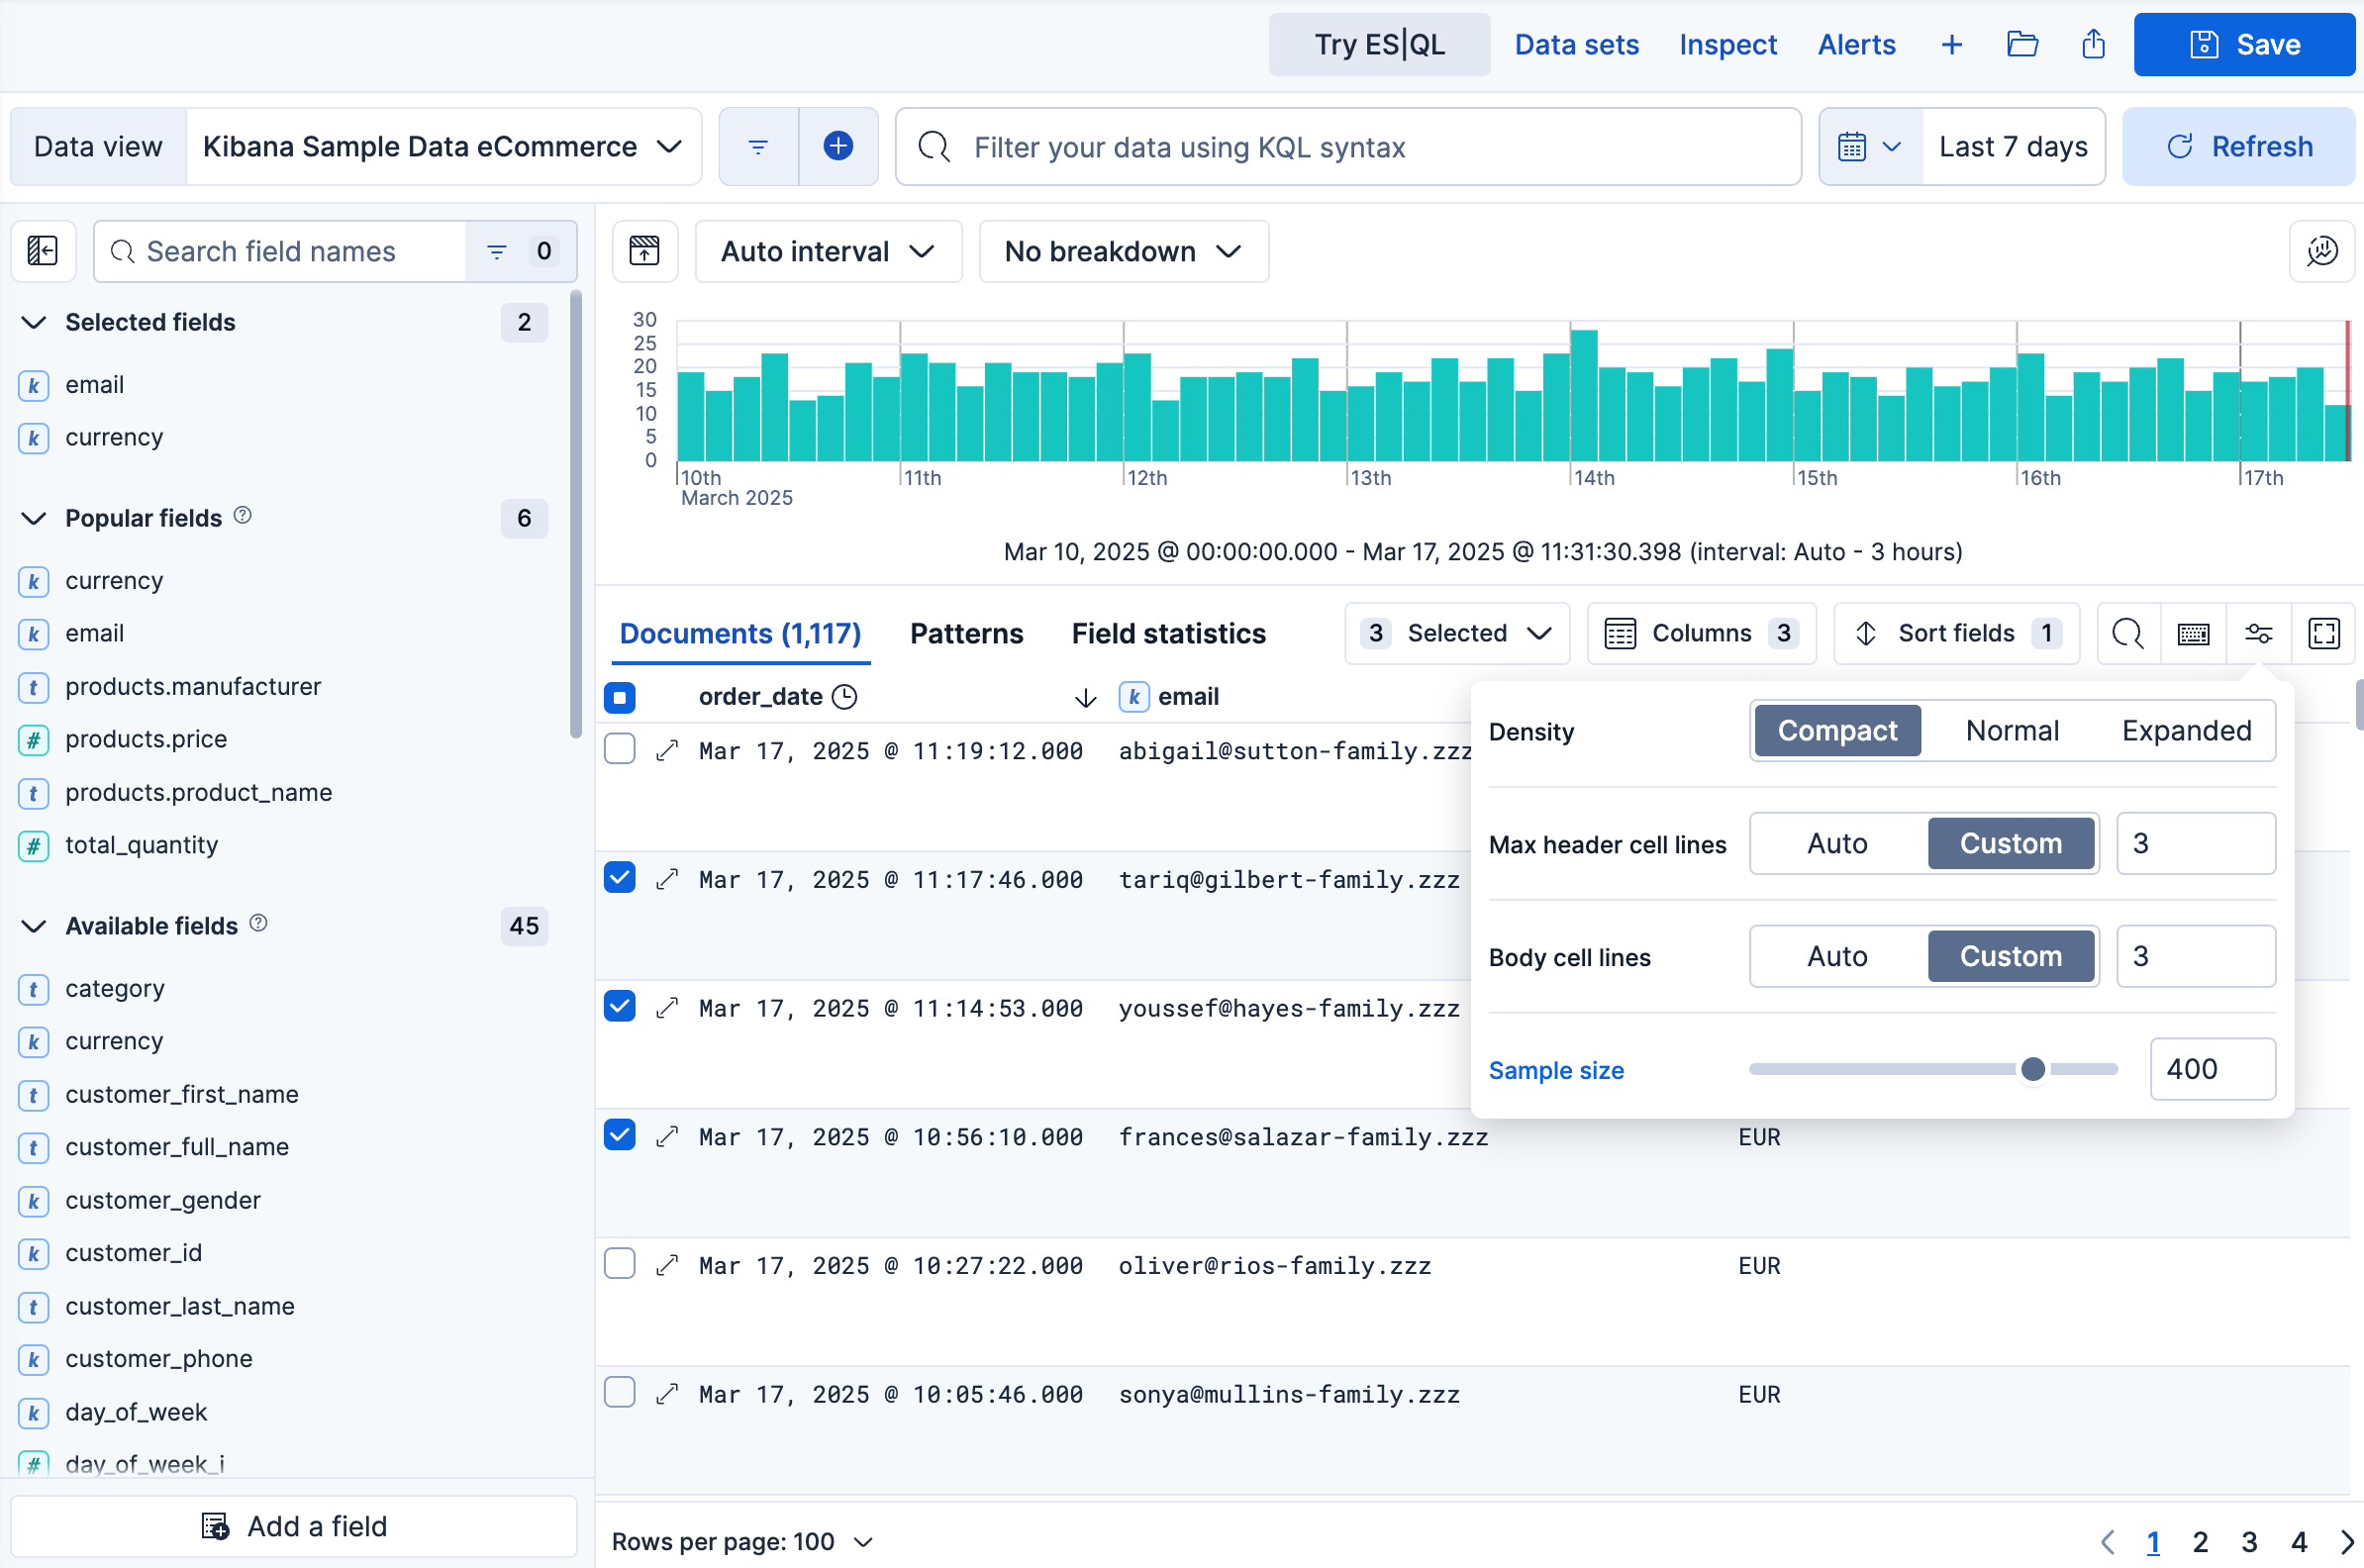Toggle display settings sliders icon

pyautogui.click(x=2258, y=633)
